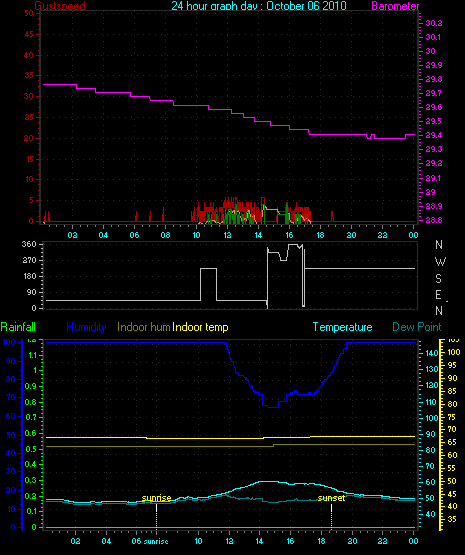Screen dimensions: 465x555
Task: Click the Indoor hum legend label
Action: click(x=144, y=327)
